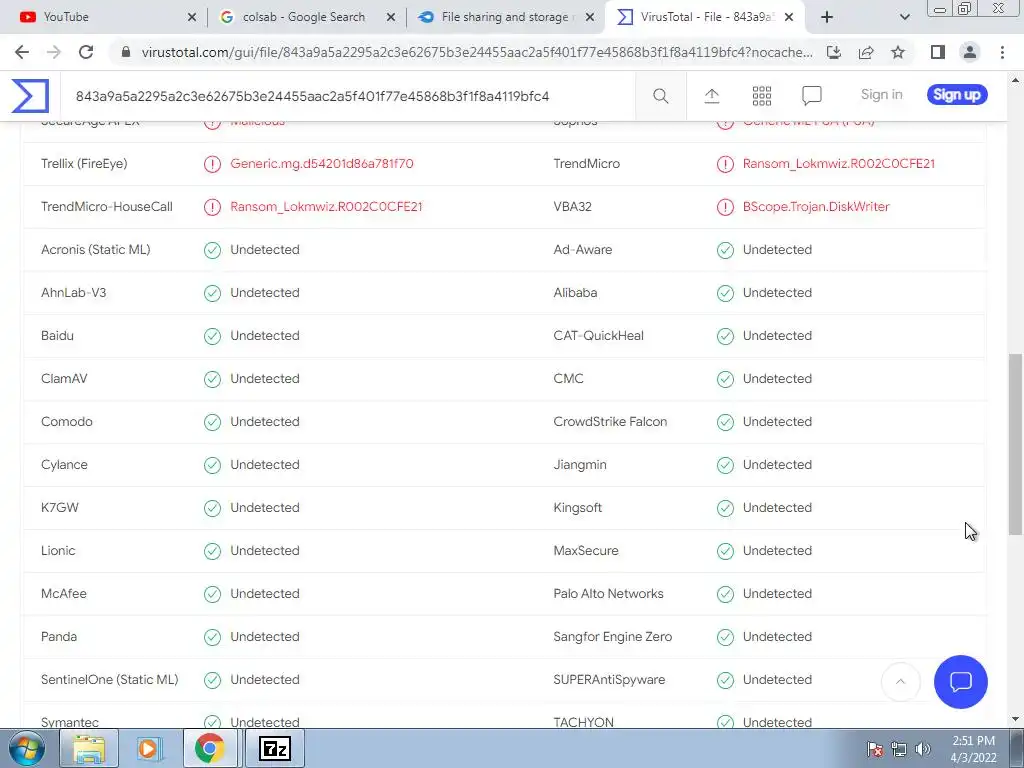Open the Chrome three-dot menu
The width and height of the screenshot is (1024, 768).
[1002, 52]
